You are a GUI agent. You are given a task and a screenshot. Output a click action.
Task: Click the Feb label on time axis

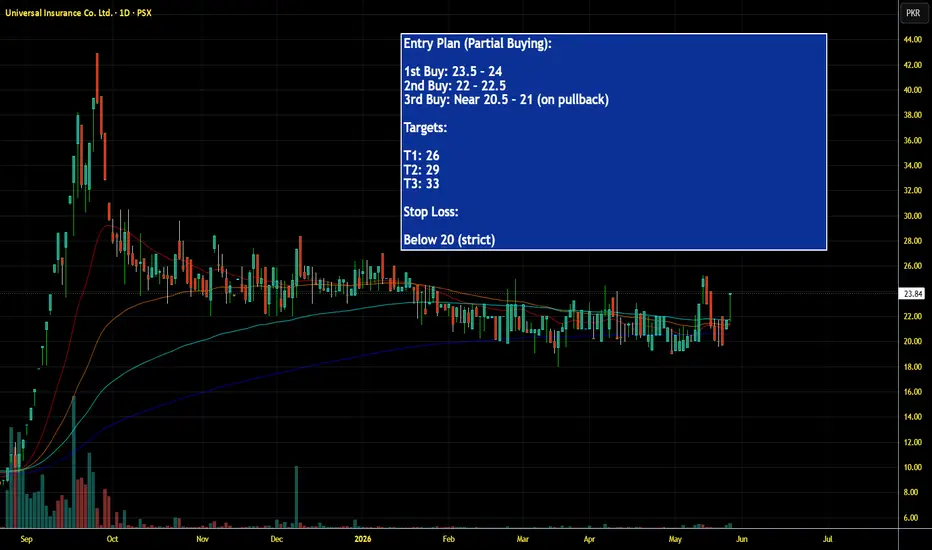click(x=448, y=539)
